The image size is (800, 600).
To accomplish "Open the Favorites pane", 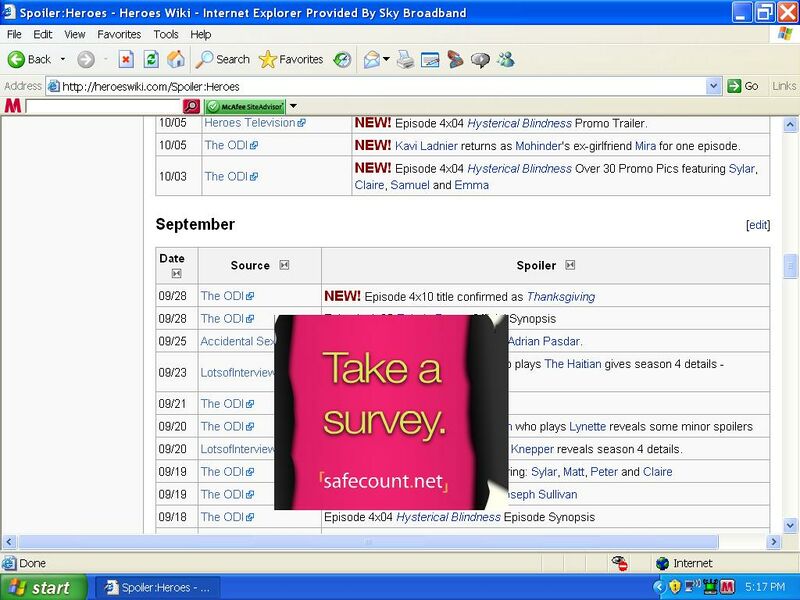I will [291, 60].
